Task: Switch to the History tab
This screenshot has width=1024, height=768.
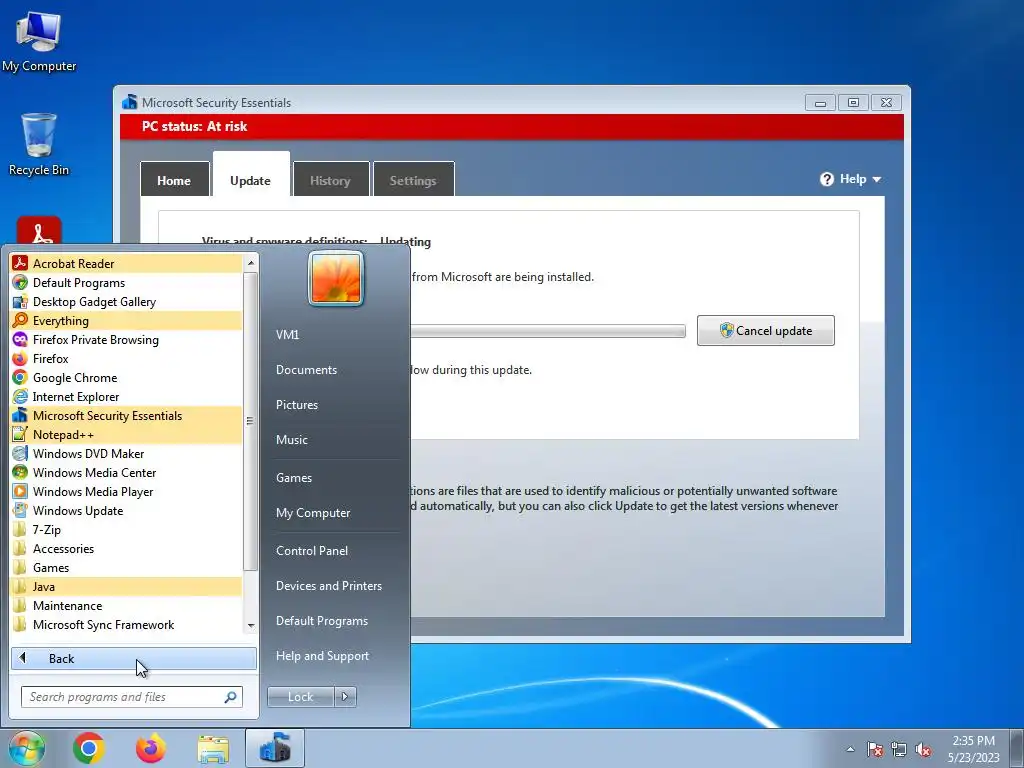Action: coord(330,180)
